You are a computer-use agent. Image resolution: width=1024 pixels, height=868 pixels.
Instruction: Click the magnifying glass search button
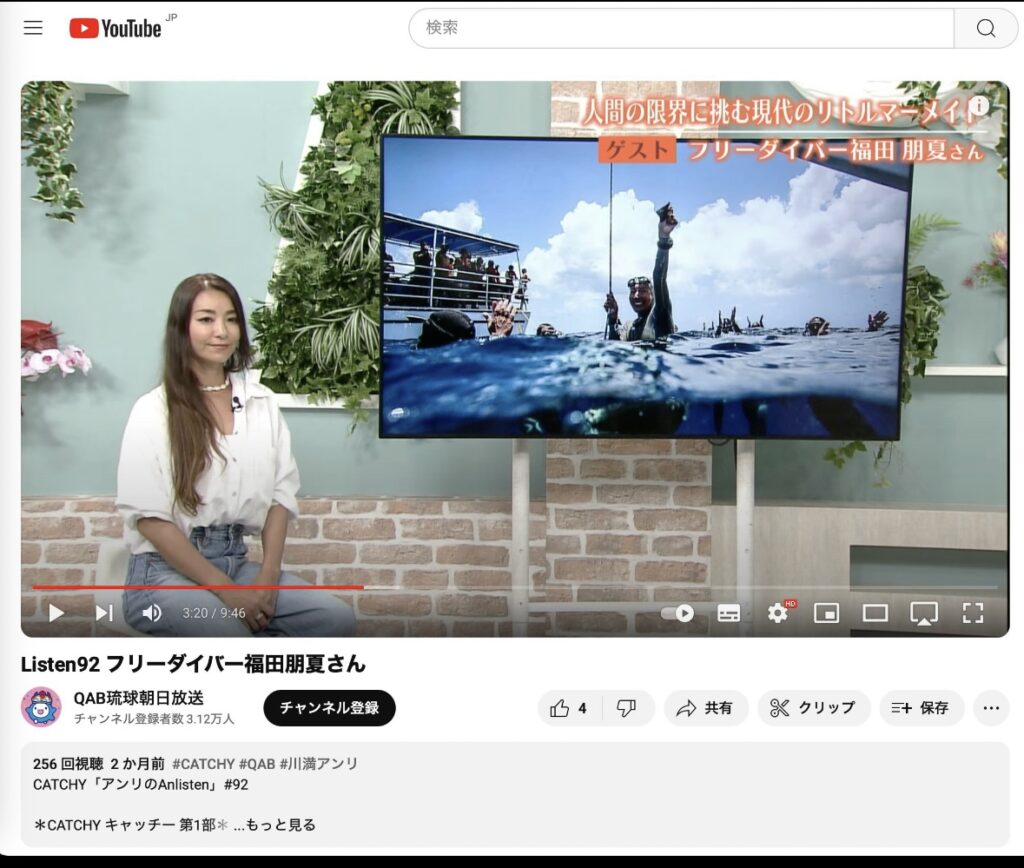985,28
